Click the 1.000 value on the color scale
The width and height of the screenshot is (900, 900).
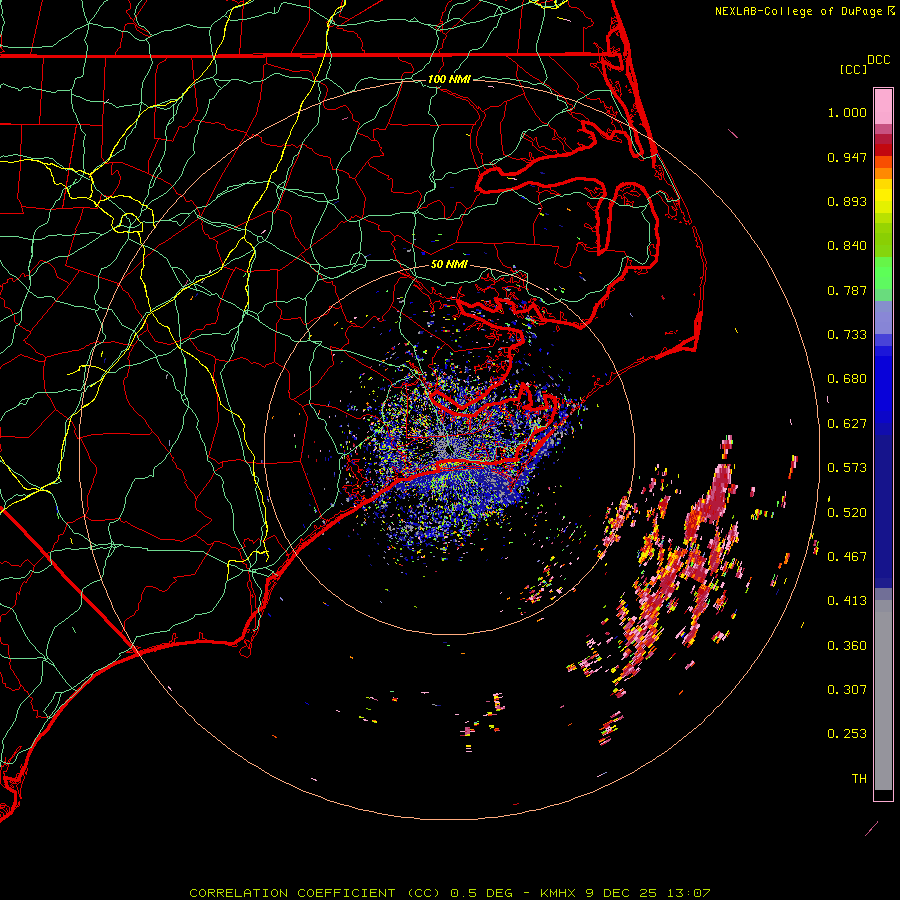point(847,112)
